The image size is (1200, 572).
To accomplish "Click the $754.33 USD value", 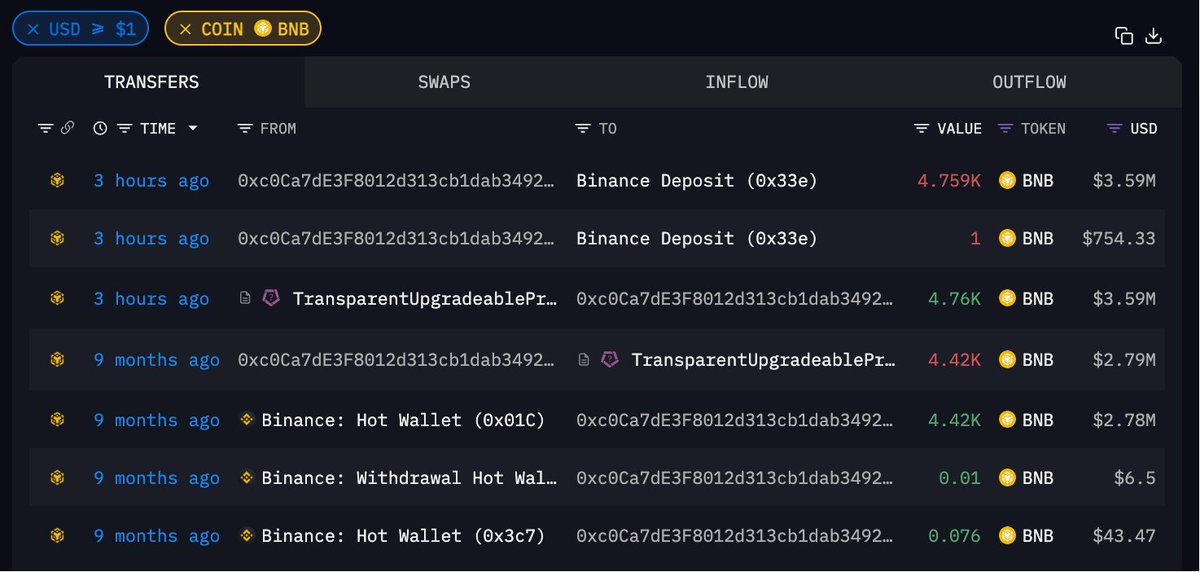I will point(1119,238).
